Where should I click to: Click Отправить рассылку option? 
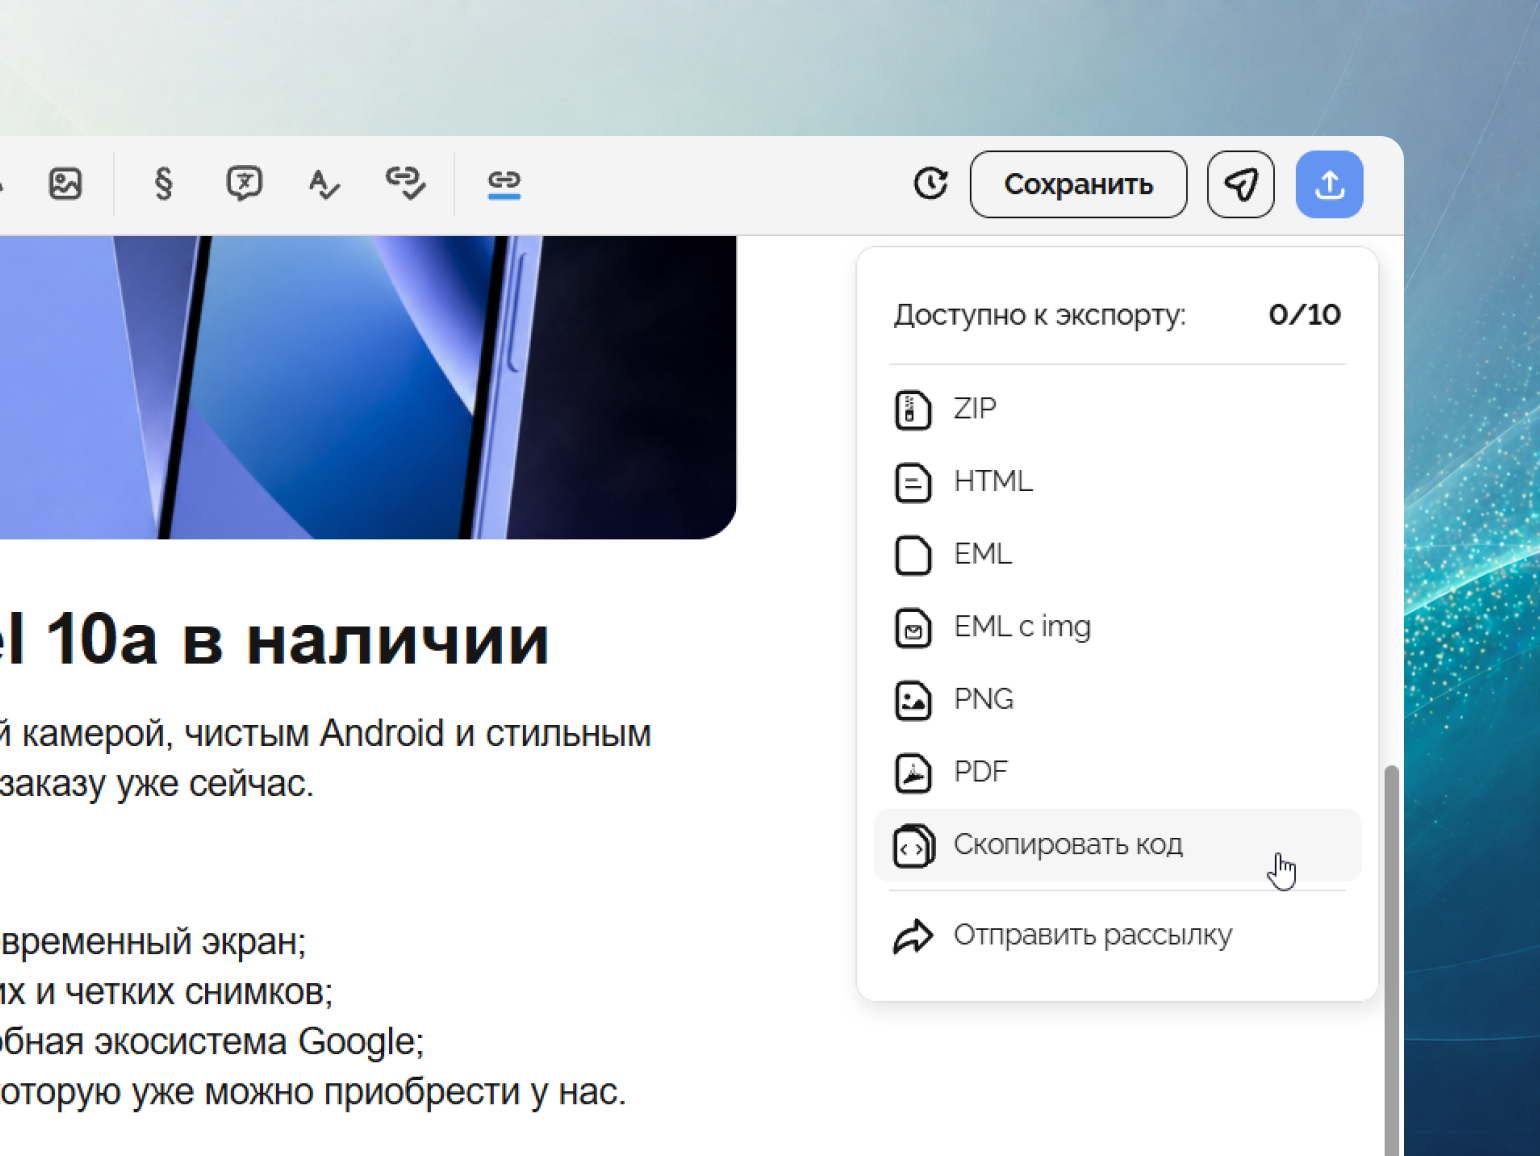(x=1117, y=935)
